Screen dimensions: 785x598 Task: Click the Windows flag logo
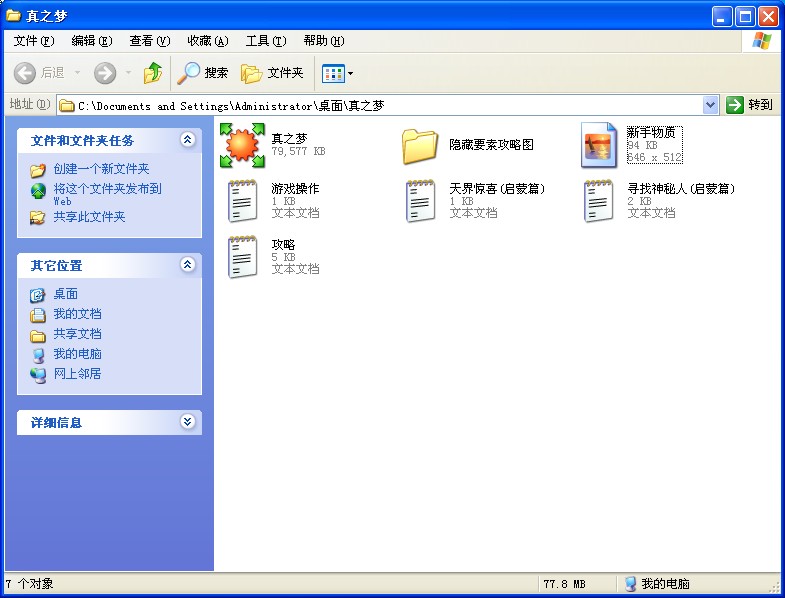coord(761,41)
